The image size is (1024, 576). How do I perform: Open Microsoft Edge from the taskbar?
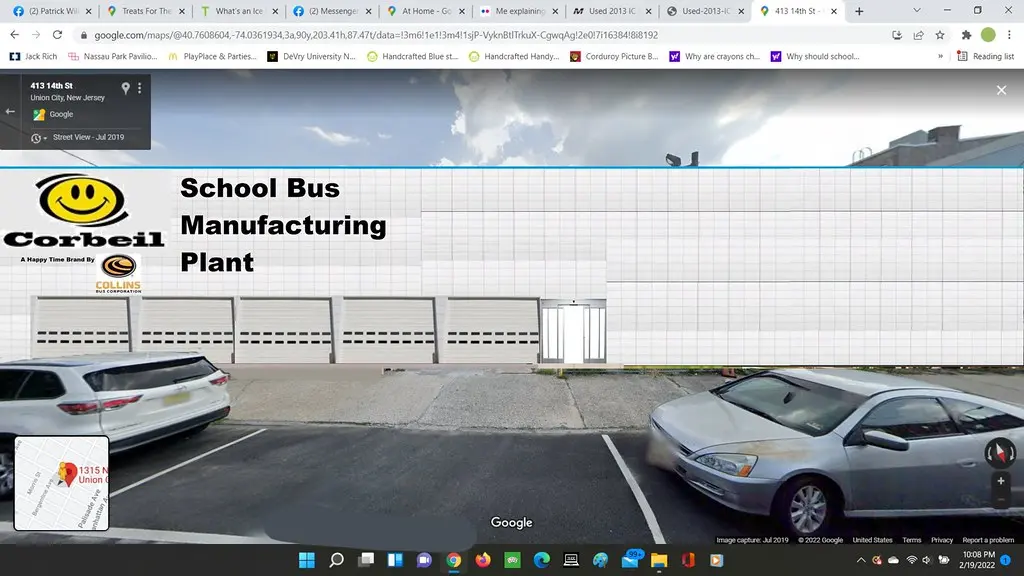[541, 560]
